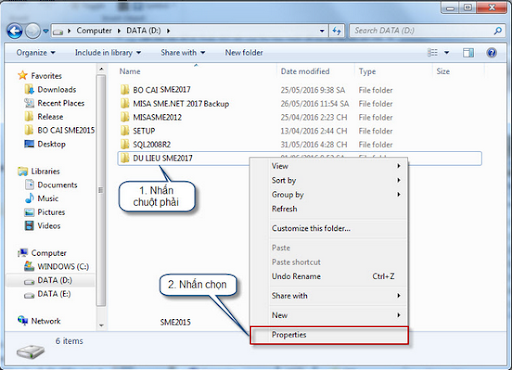The image size is (512, 370).
Task: Click the 6 items status text
Action: click(69, 341)
